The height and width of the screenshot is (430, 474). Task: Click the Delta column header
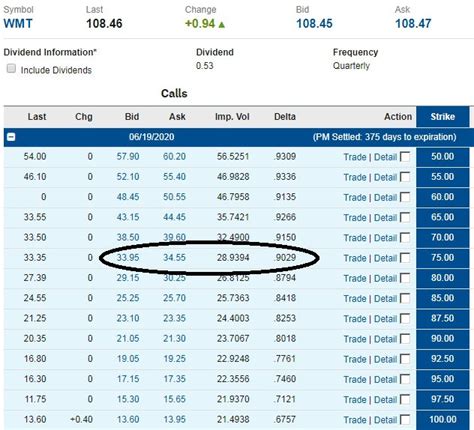coord(285,117)
